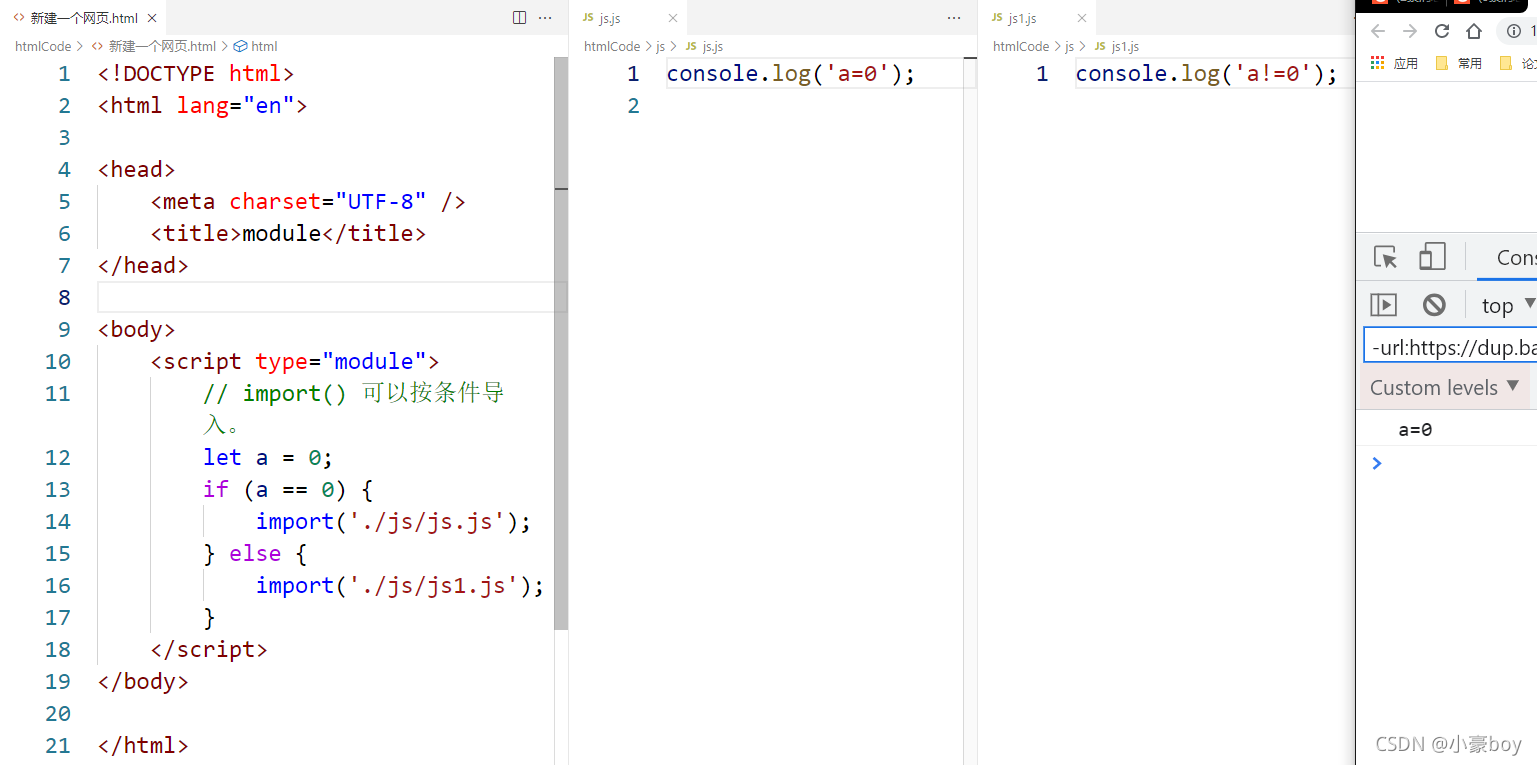Screen dimensions: 1537x765
Task: Toggle DevTools device toolbar
Action: tap(1432, 257)
